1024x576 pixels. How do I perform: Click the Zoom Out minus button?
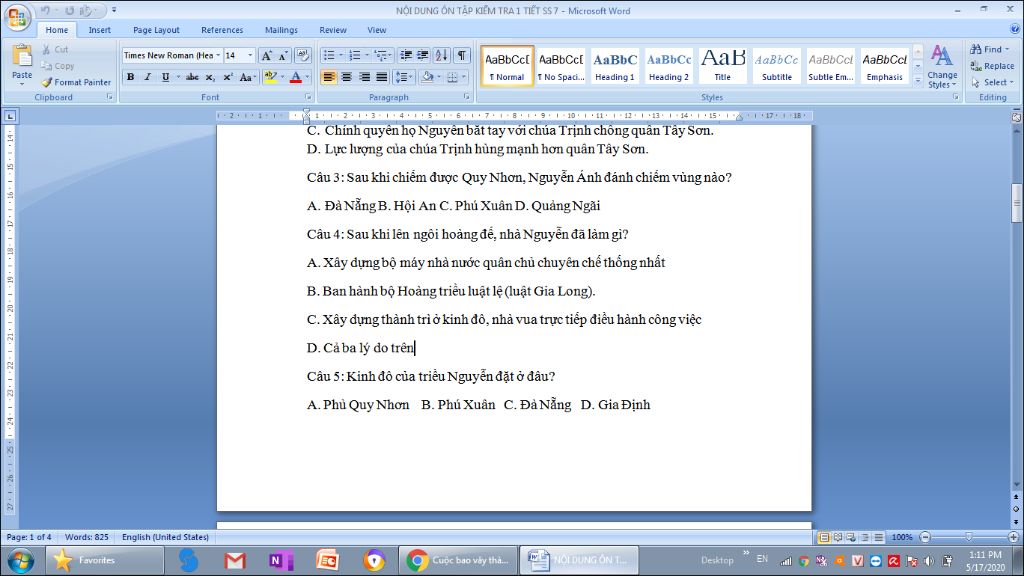[x=925, y=537]
